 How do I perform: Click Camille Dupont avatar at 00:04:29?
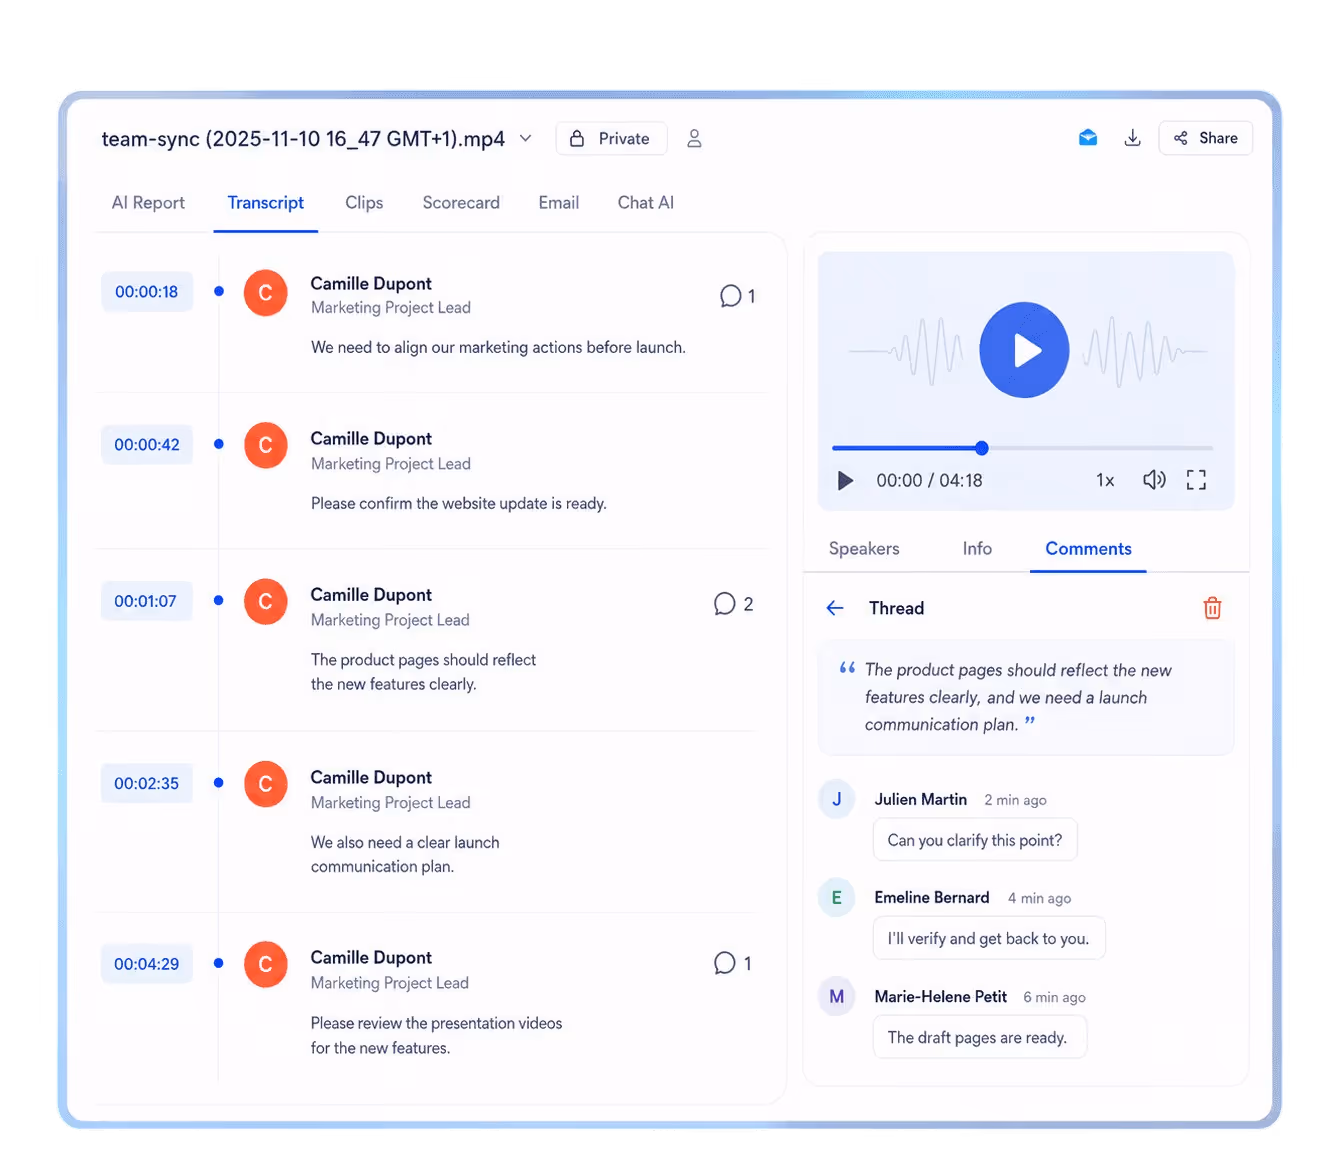click(266, 964)
